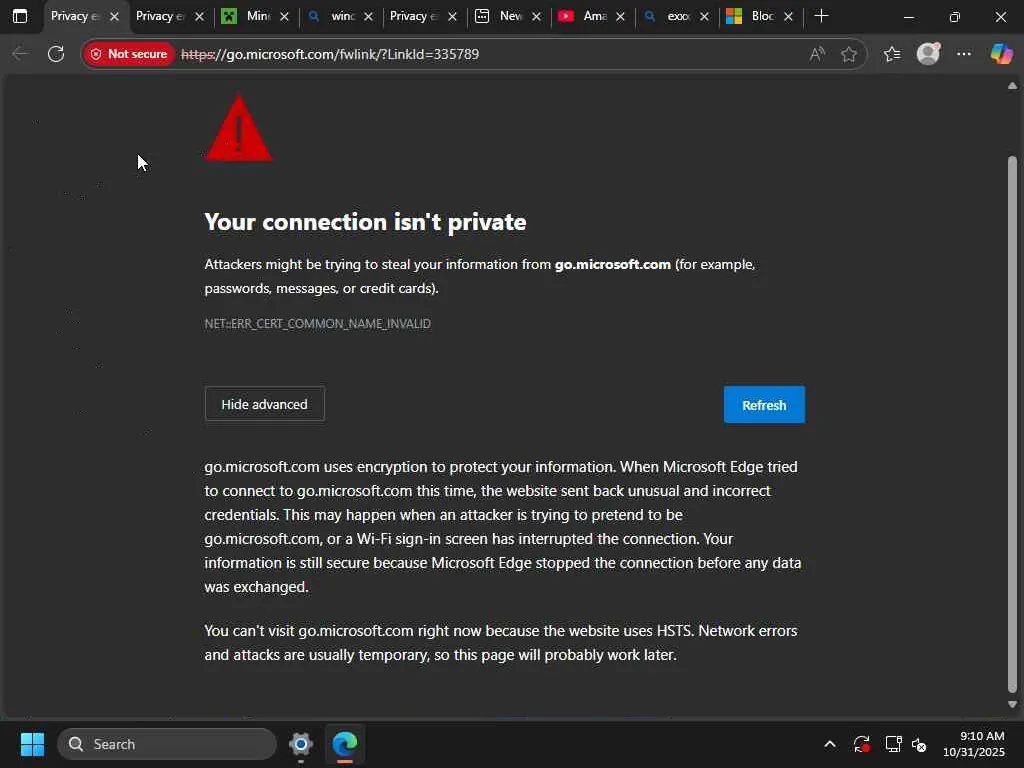Add this page to favorites star
The height and width of the screenshot is (768, 1024).
[x=848, y=54]
